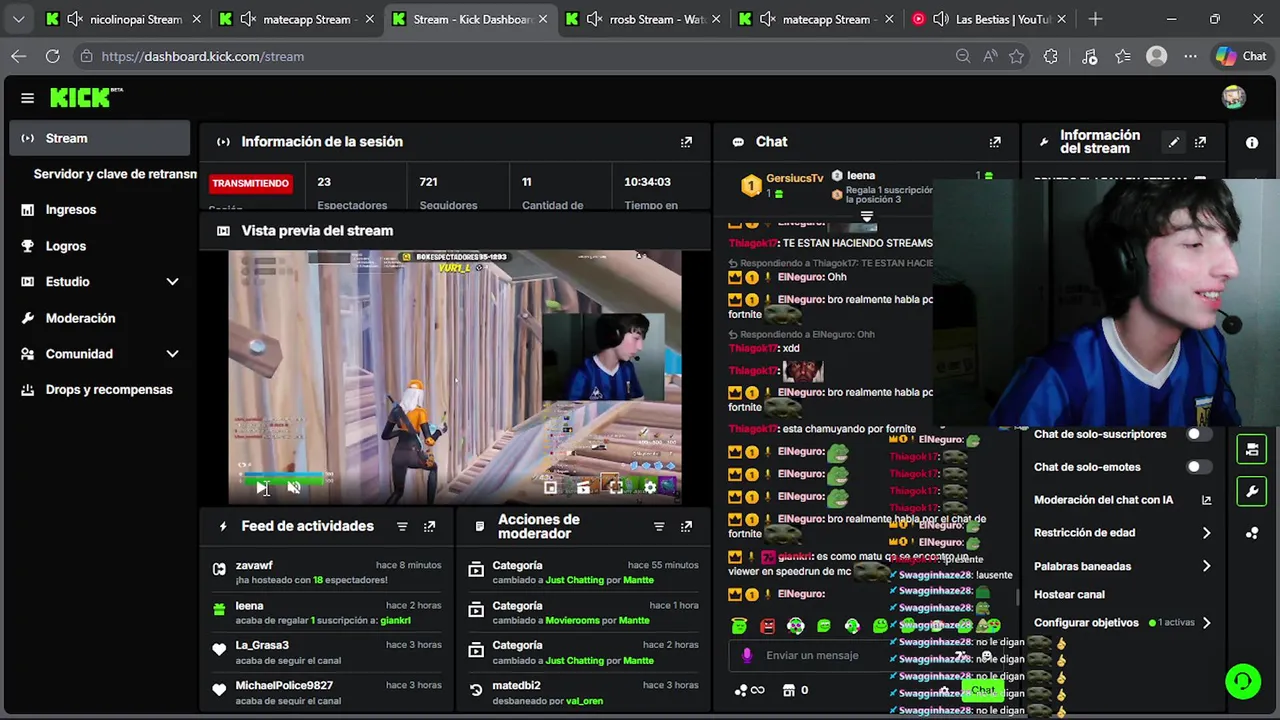Click Hostear canal
This screenshot has width=1280, height=720.
tap(1069, 594)
